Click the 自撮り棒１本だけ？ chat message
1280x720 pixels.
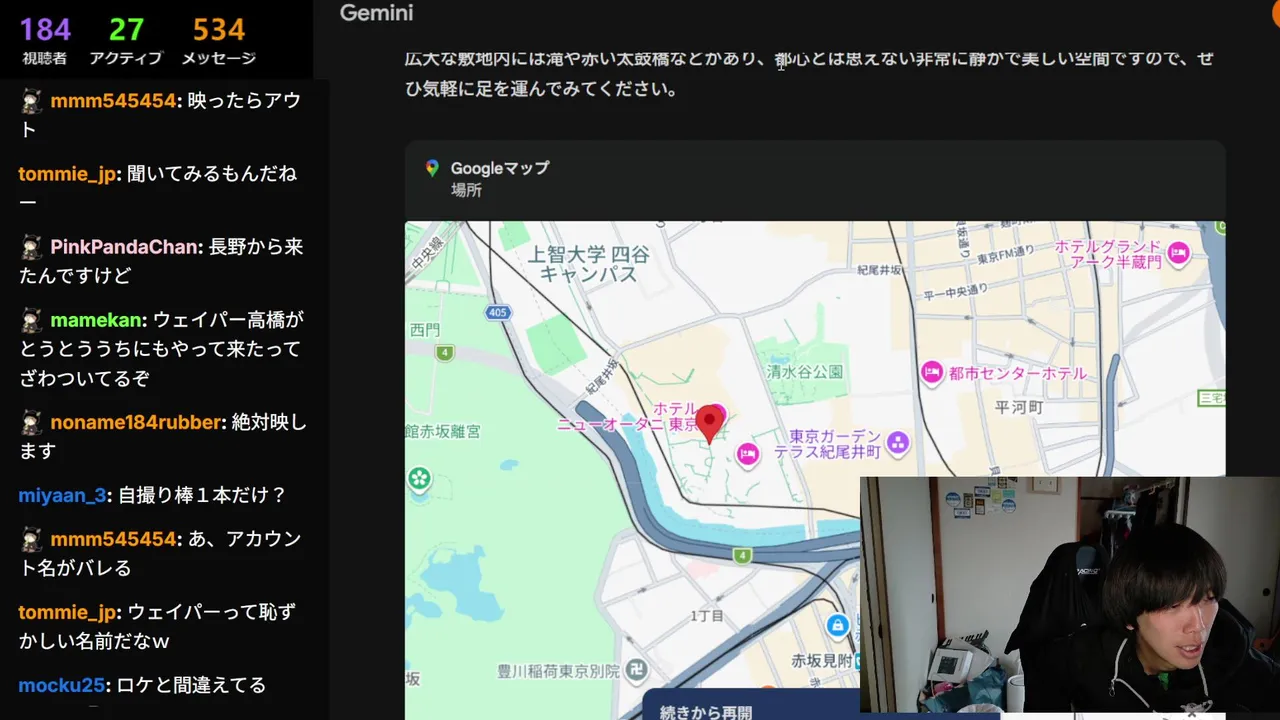tap(202, 495)
